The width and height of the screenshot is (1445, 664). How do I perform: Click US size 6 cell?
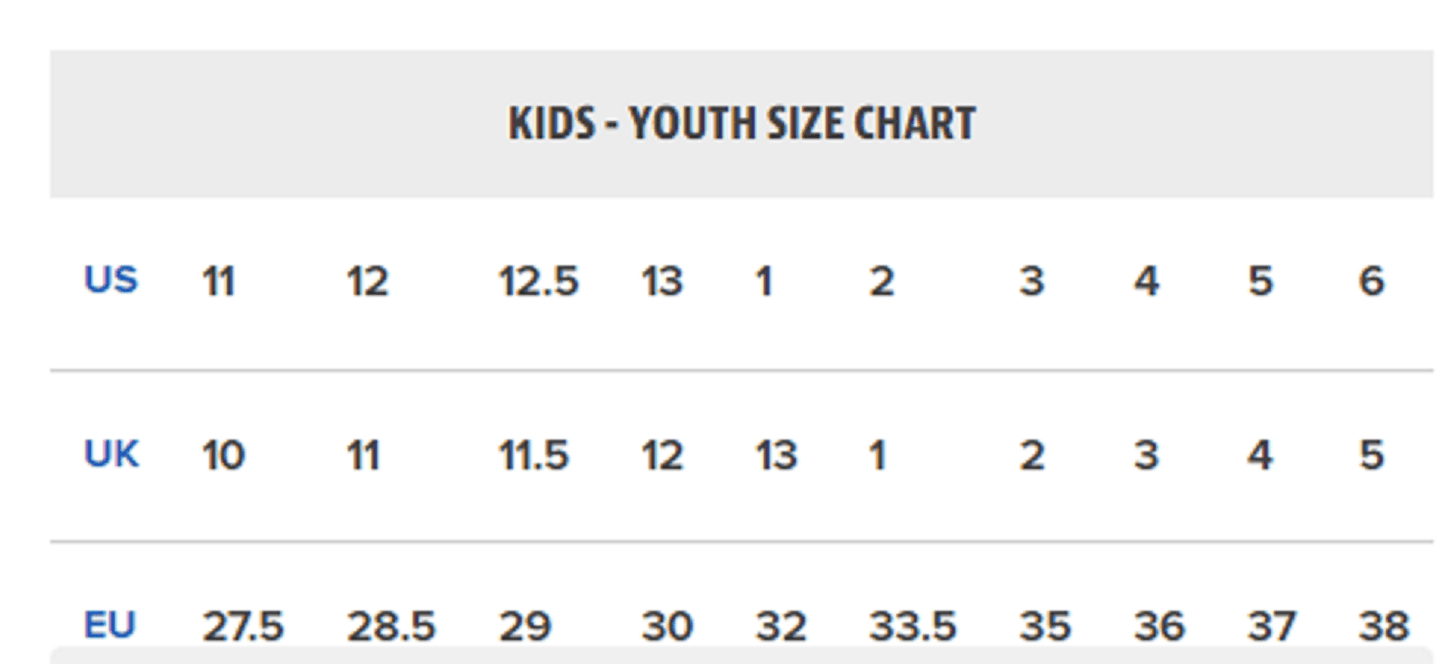point(1371,282)
